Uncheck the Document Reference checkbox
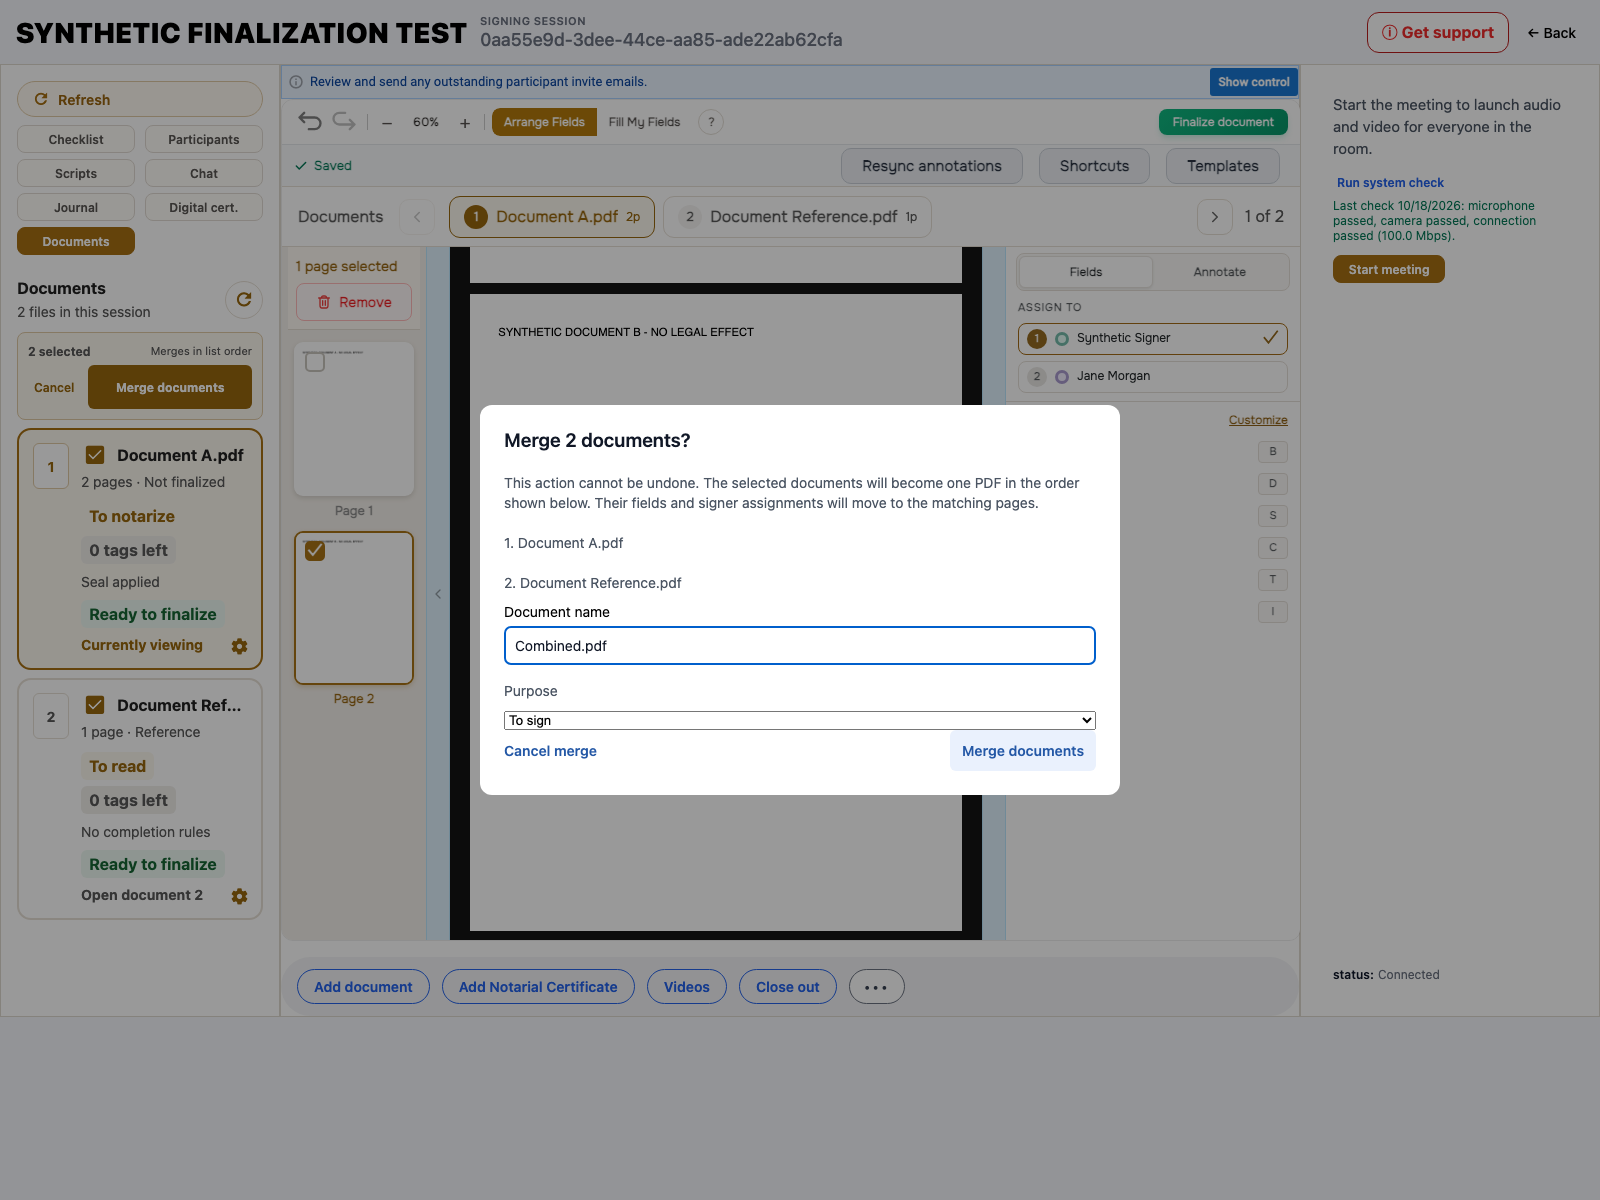1600x1200 pixels. coord(95,705)
